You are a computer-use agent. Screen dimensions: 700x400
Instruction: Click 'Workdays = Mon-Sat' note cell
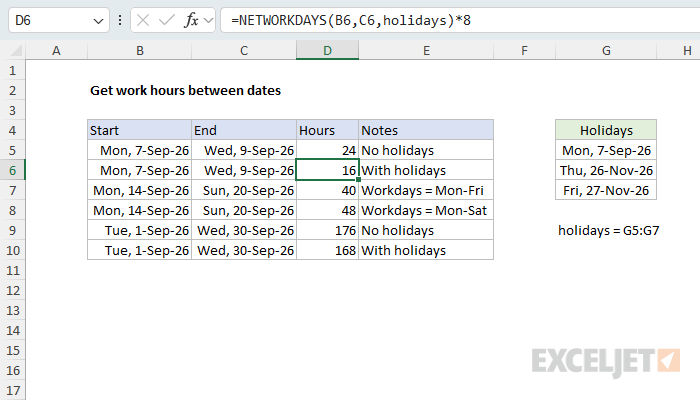point(426,210)
